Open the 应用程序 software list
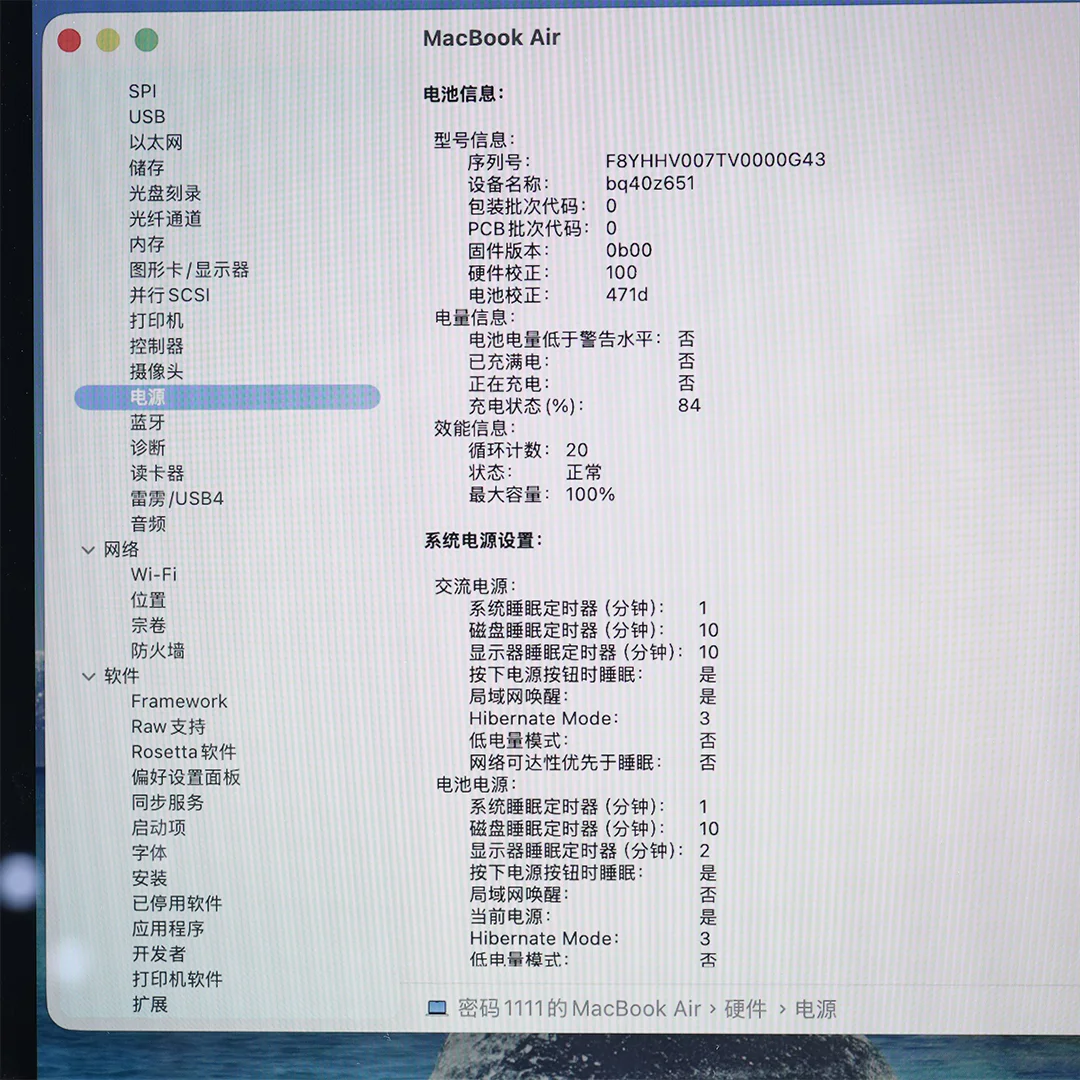Screen dimensions: 1080x1080 (x=168, y=929)
